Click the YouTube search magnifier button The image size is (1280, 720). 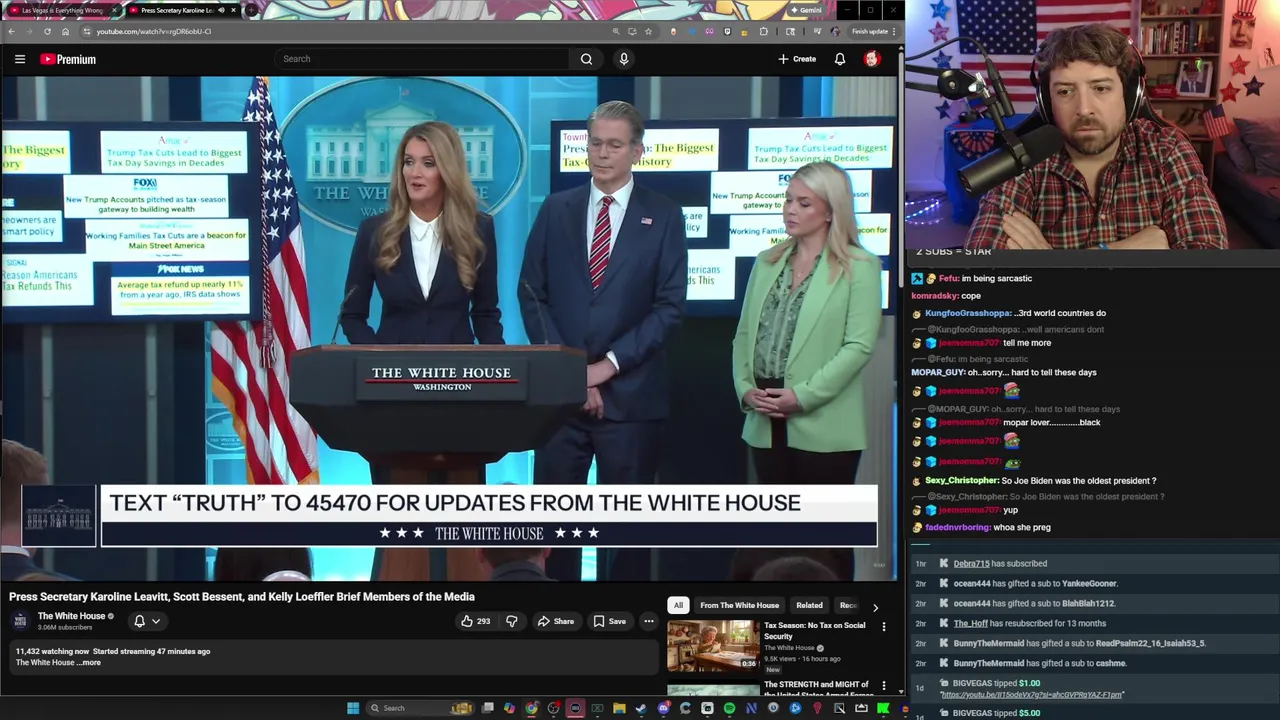[586, 59]
